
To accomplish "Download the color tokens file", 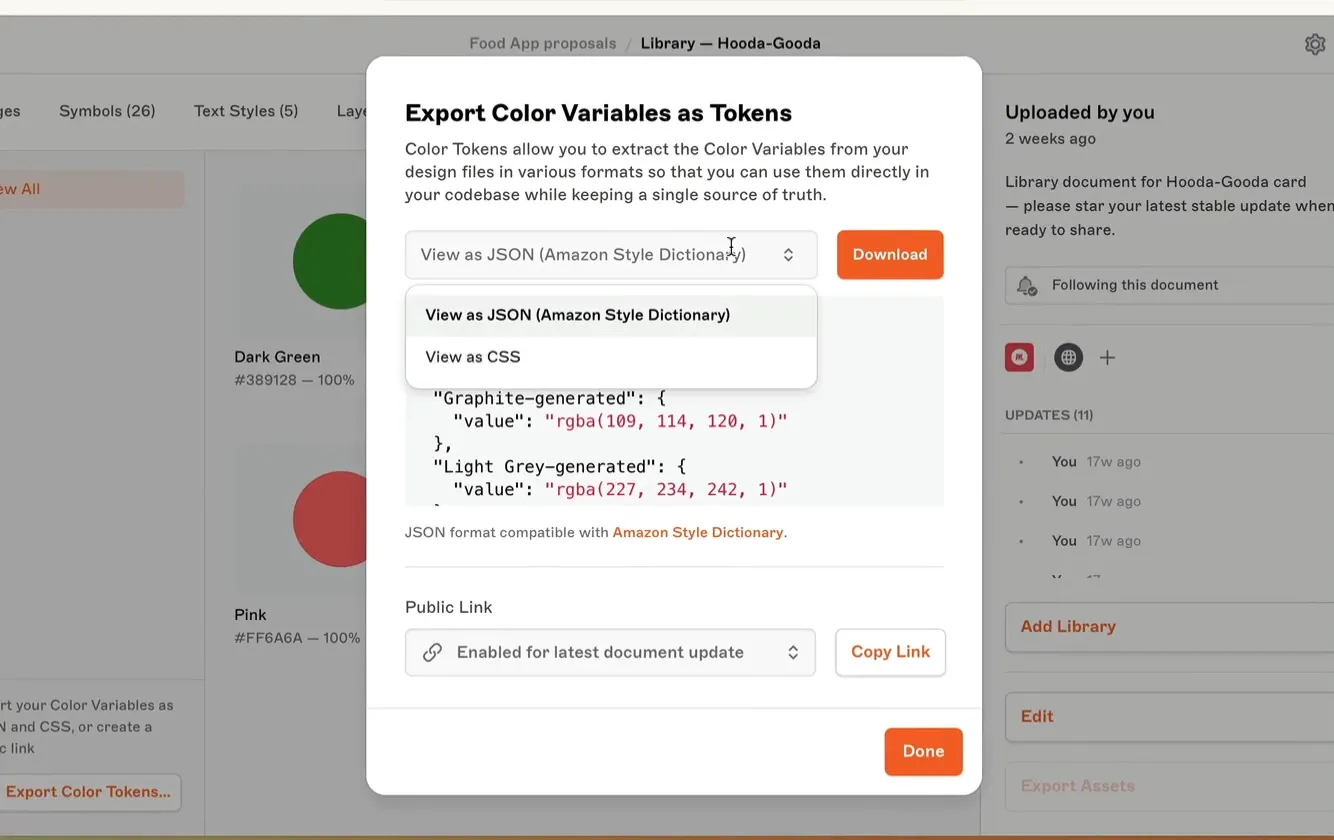I will point(889,255).
